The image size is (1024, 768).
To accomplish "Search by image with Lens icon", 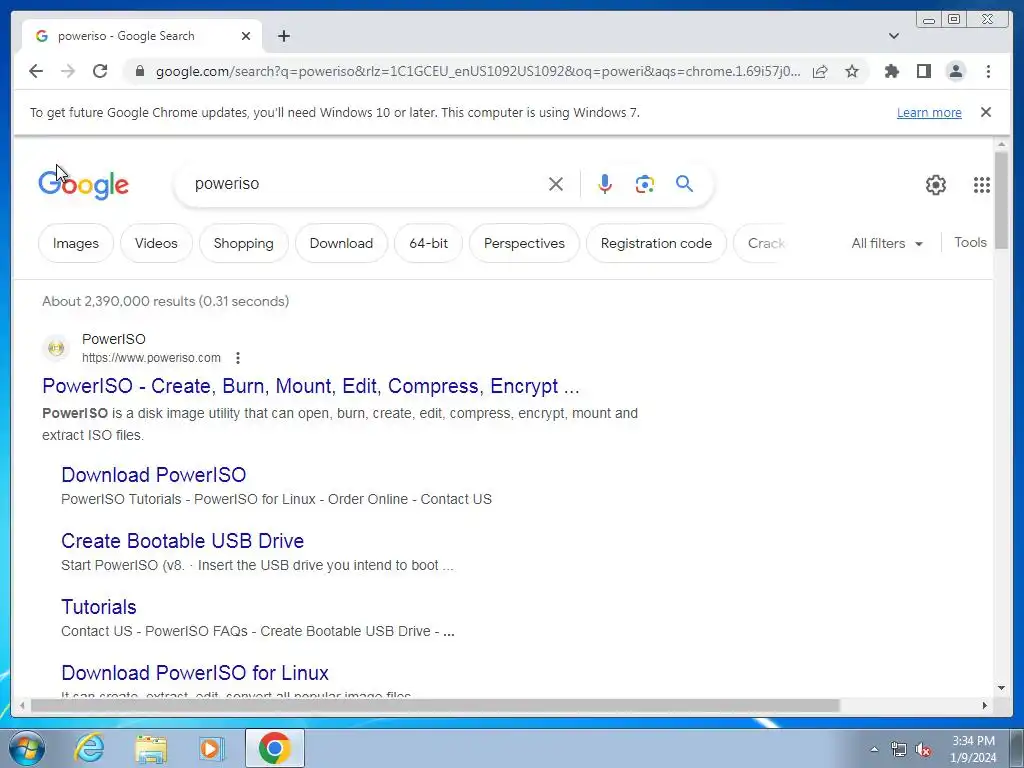I will (x=645, y=184).
